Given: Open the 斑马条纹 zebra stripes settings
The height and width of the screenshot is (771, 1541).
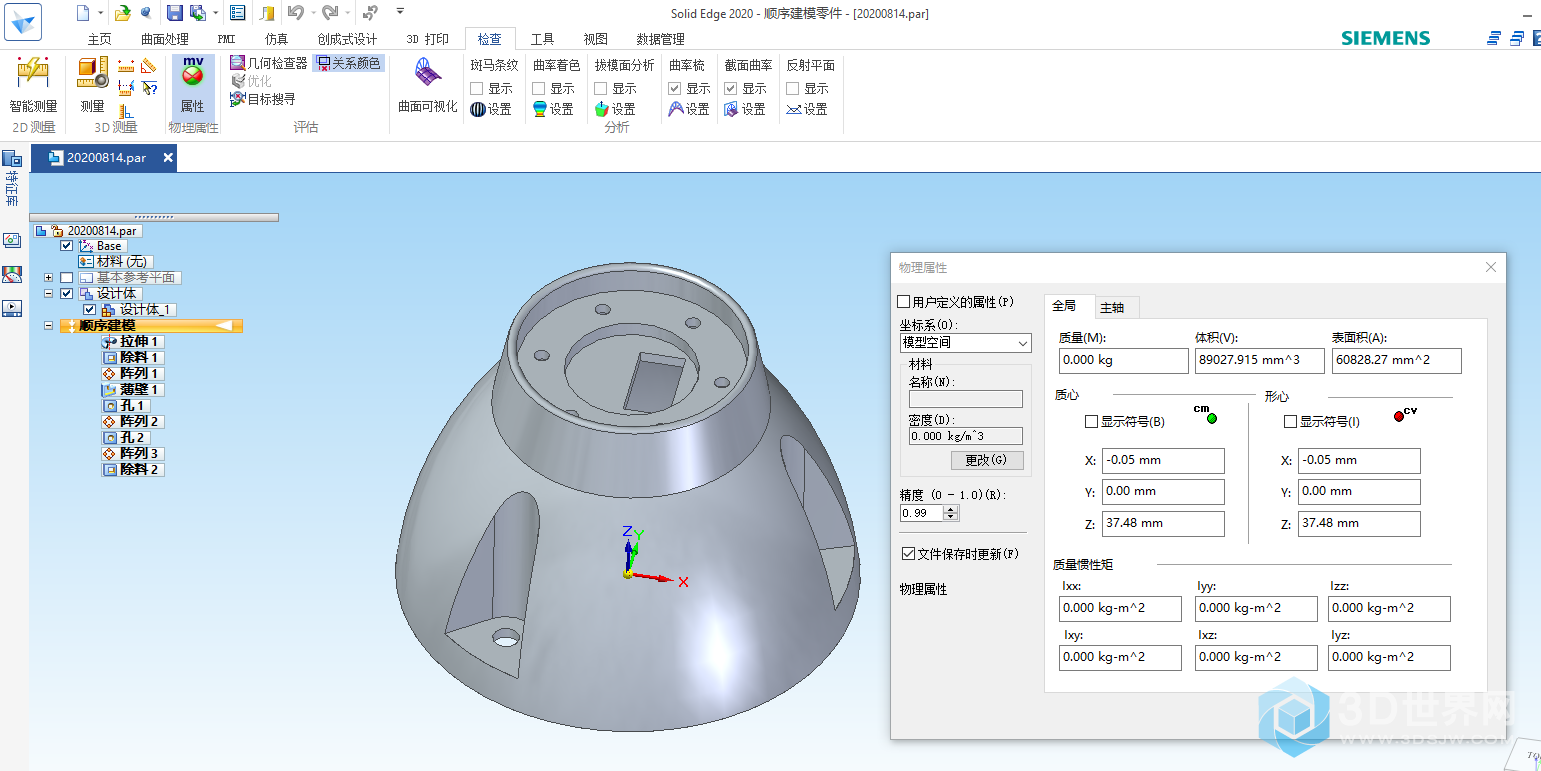Looking at the screenshot, I should [491, 109].
